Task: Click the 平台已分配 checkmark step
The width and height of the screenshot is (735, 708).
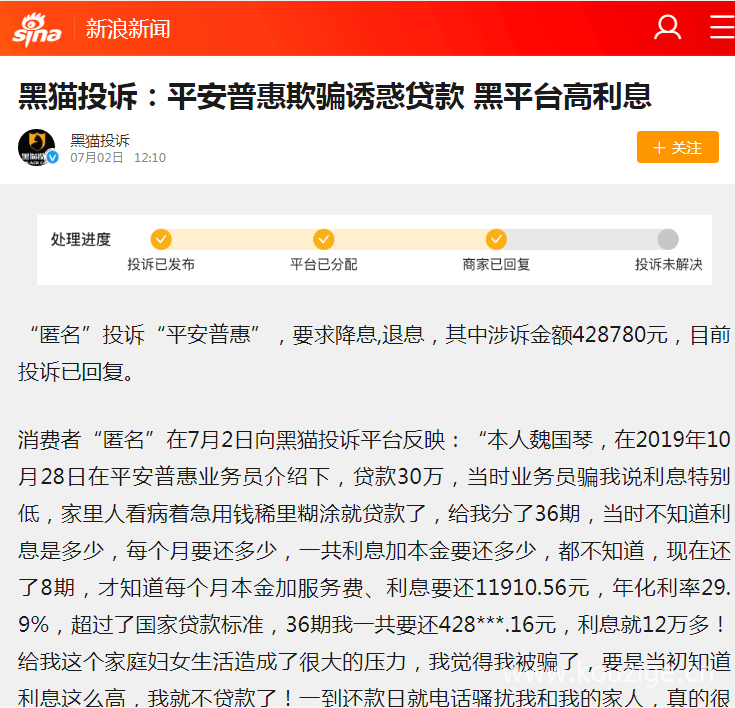Action: click(323, 239)
